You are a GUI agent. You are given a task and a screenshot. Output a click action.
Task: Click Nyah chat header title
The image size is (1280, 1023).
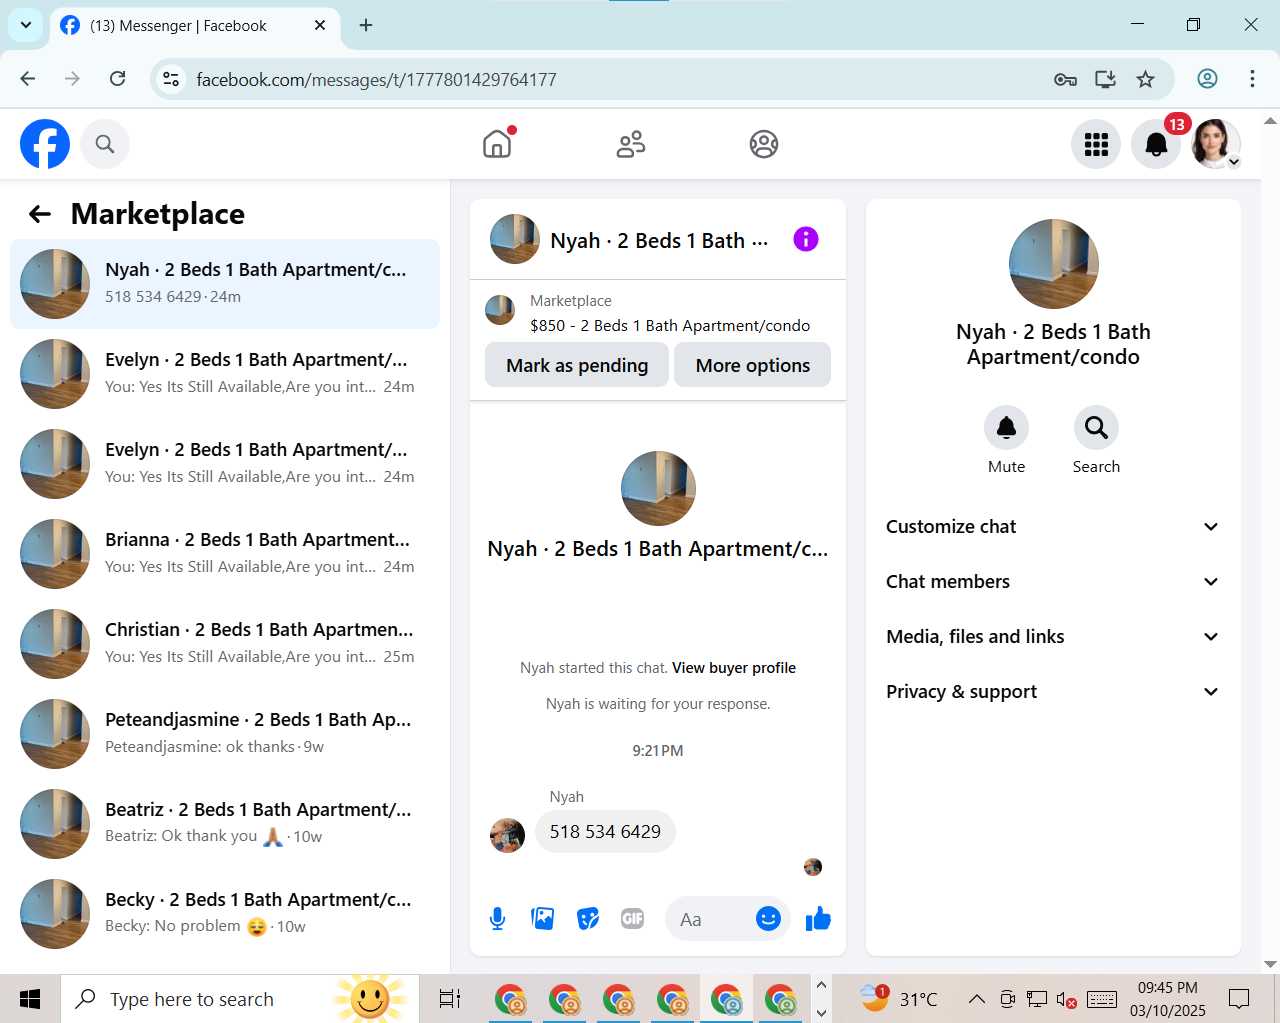click(x=659, y=240)
